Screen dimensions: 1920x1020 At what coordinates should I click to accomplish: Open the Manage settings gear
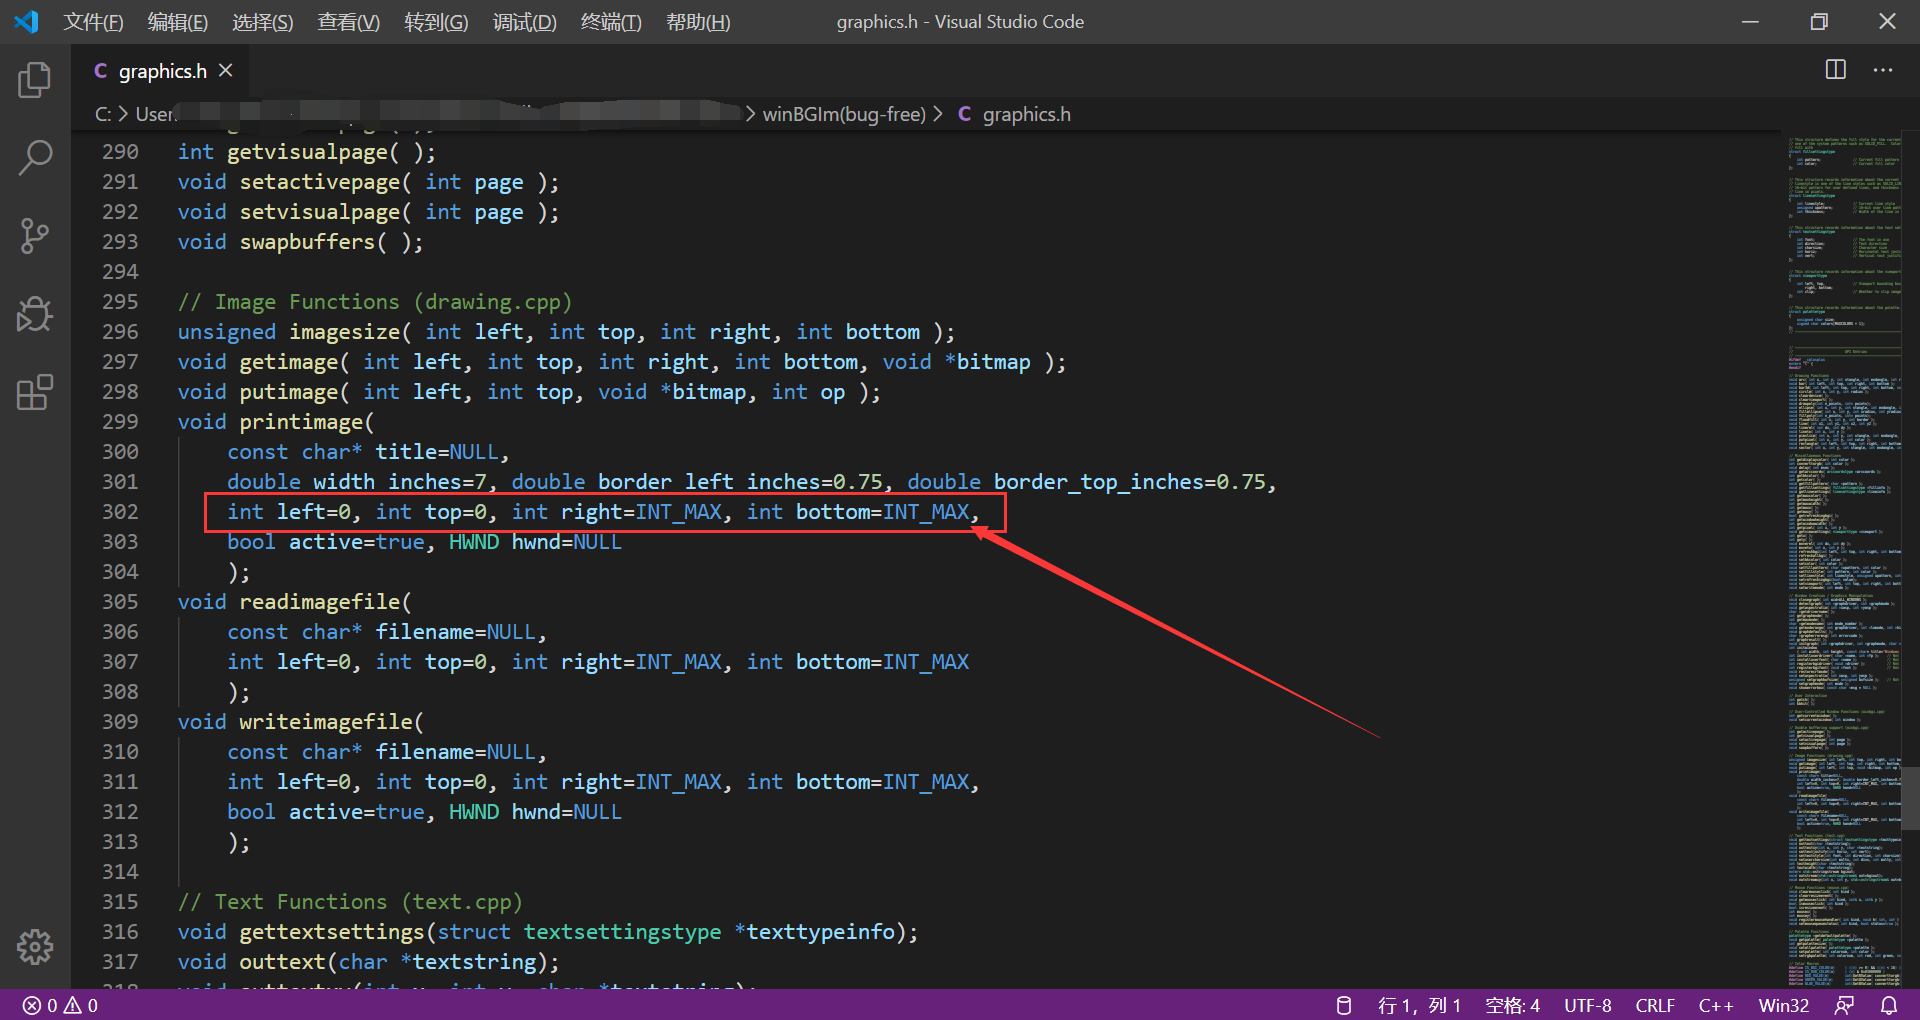click(x=35, y=946)
